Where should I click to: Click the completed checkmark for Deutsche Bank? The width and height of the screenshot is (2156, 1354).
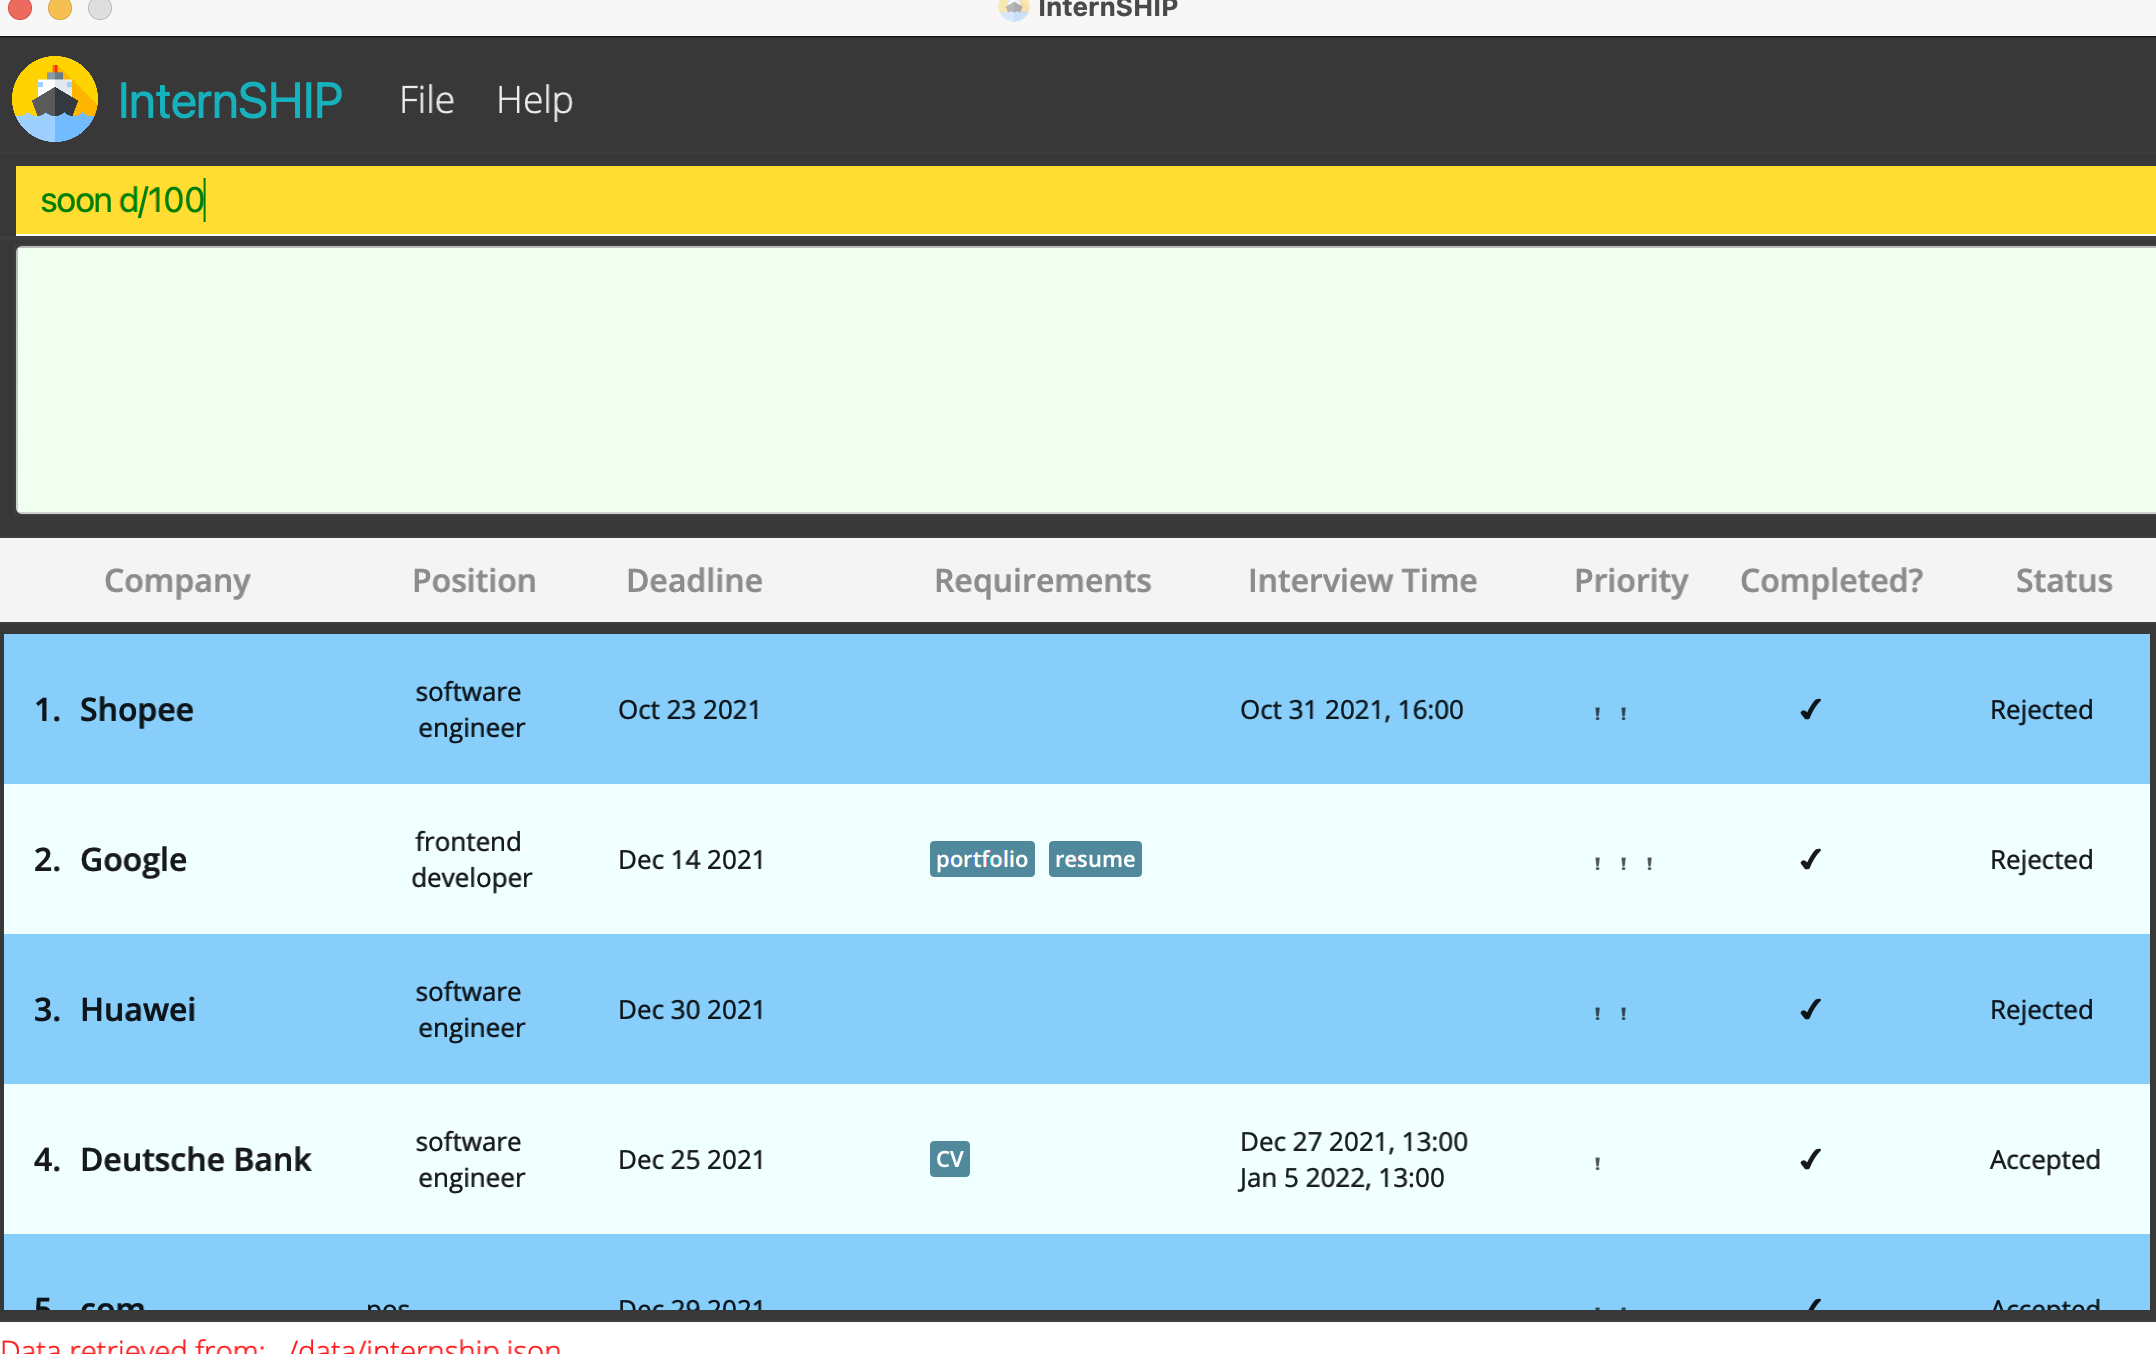[1809, 1159]
